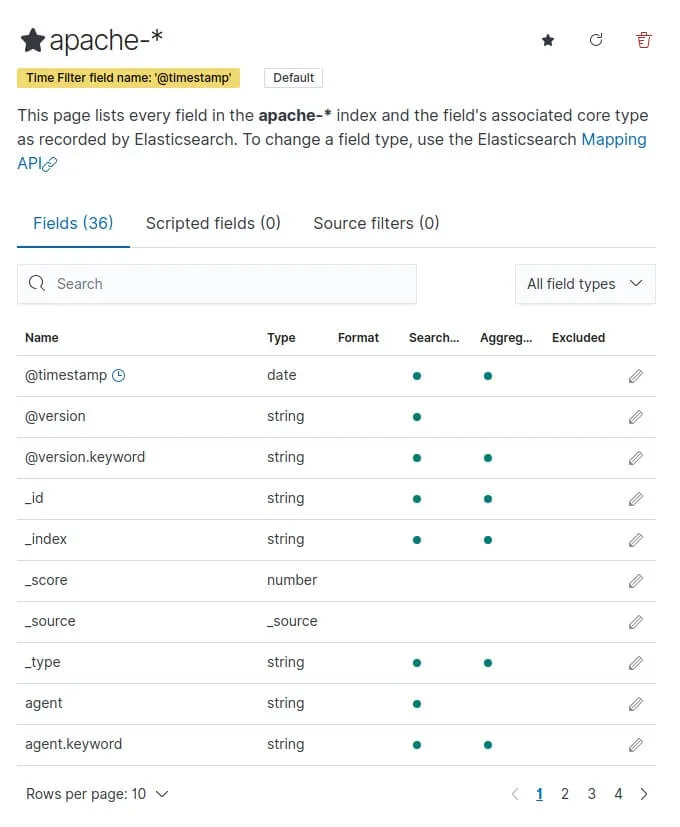This screenshot has height=827, width=680.
Task: Select the _type field name
Action: pyautogui.click(x=43, y=662)
